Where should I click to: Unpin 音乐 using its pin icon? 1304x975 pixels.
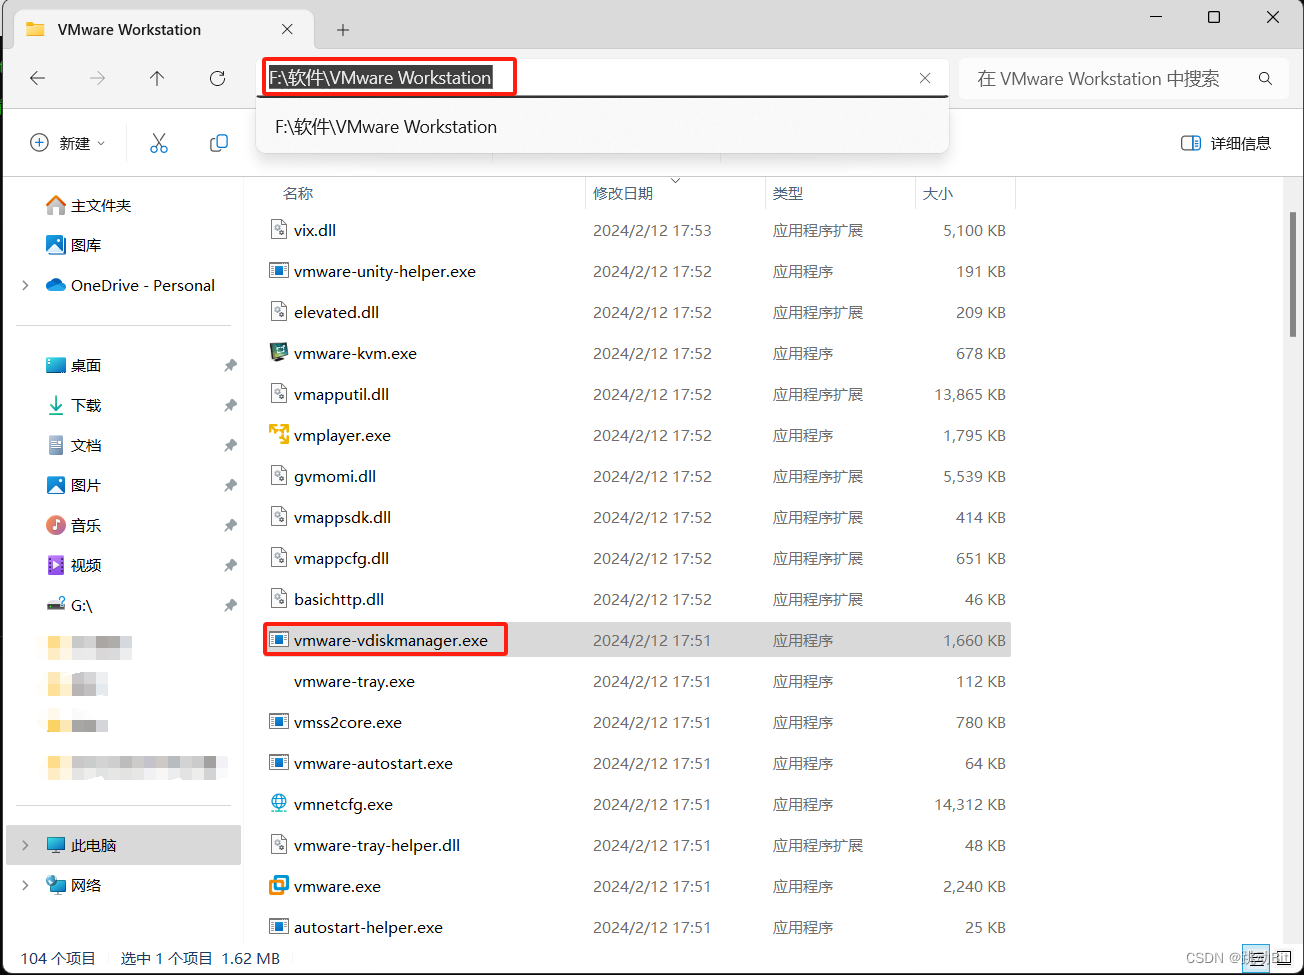point(230,525)
